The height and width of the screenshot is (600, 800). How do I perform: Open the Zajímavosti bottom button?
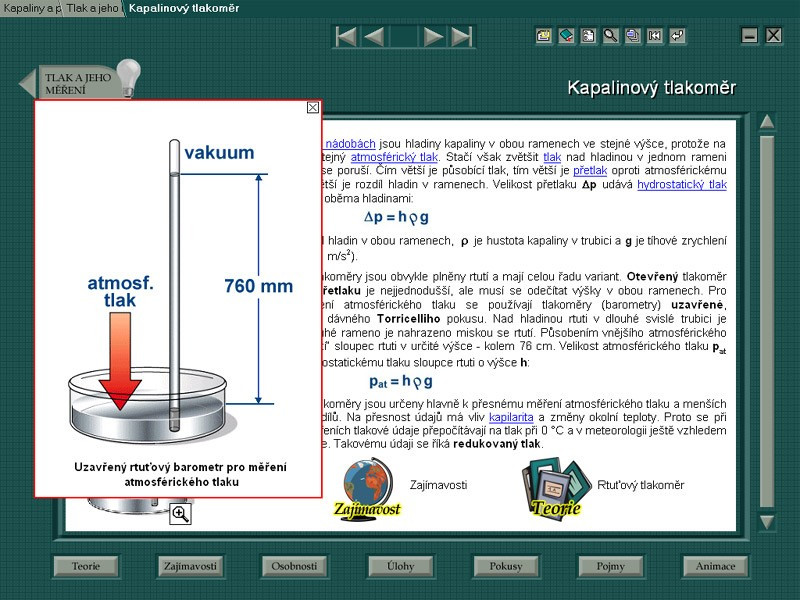click(x=190, y=566)
